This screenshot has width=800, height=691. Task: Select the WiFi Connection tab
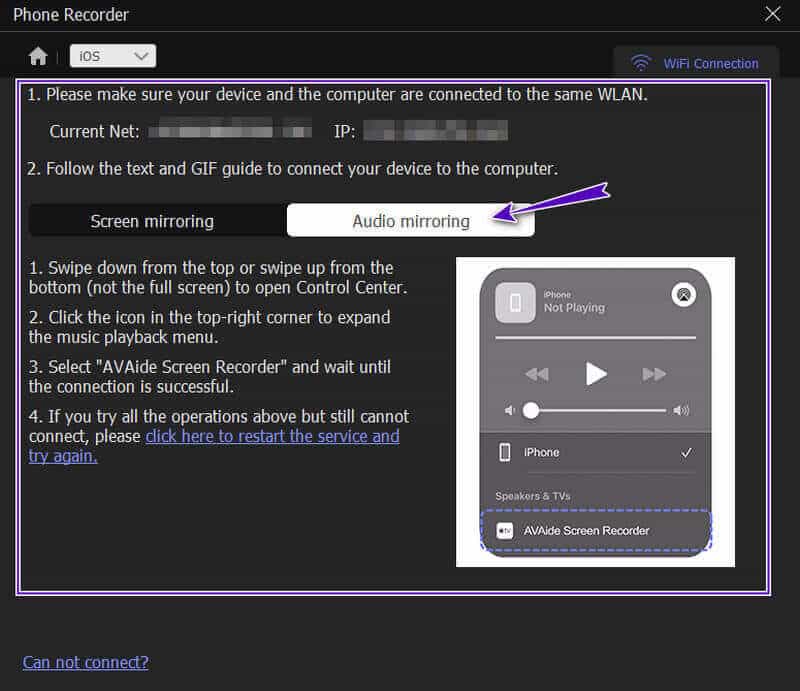695,63
